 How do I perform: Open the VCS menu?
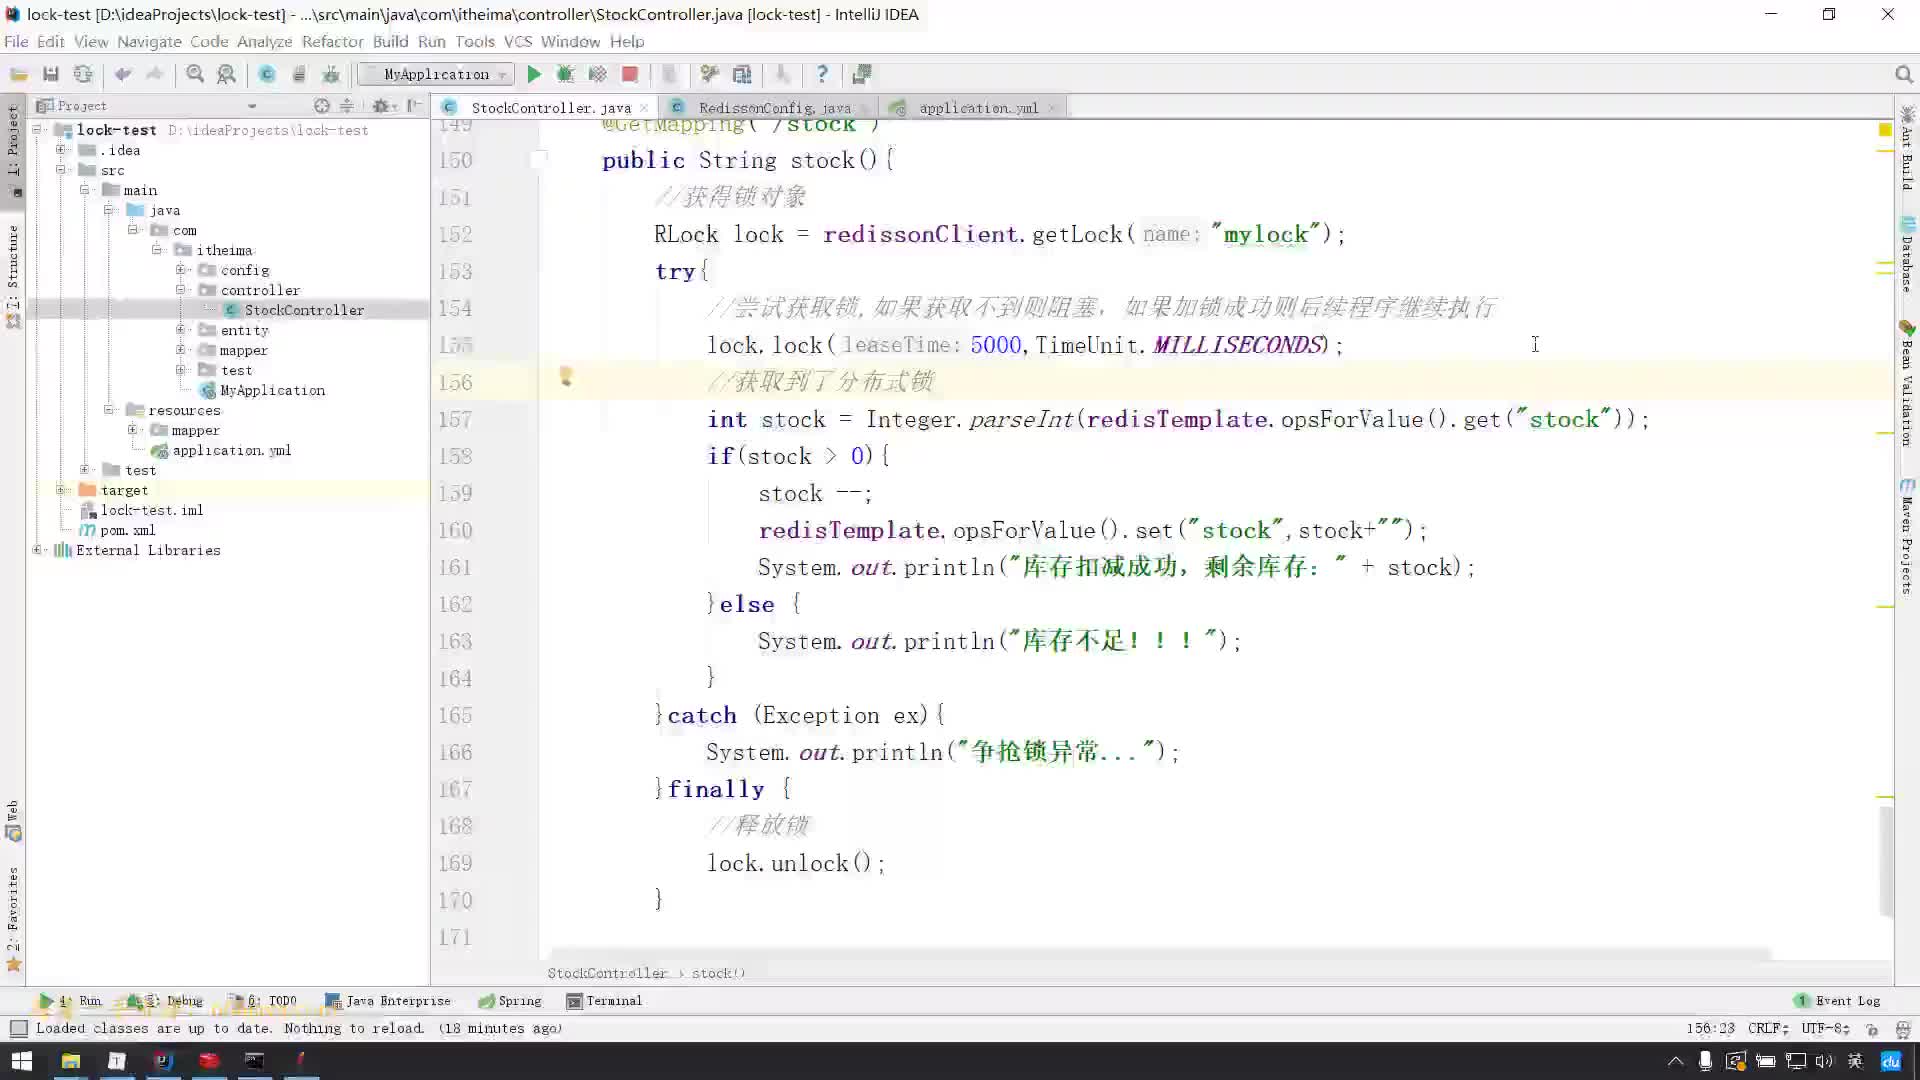click(x=517, y=41)
